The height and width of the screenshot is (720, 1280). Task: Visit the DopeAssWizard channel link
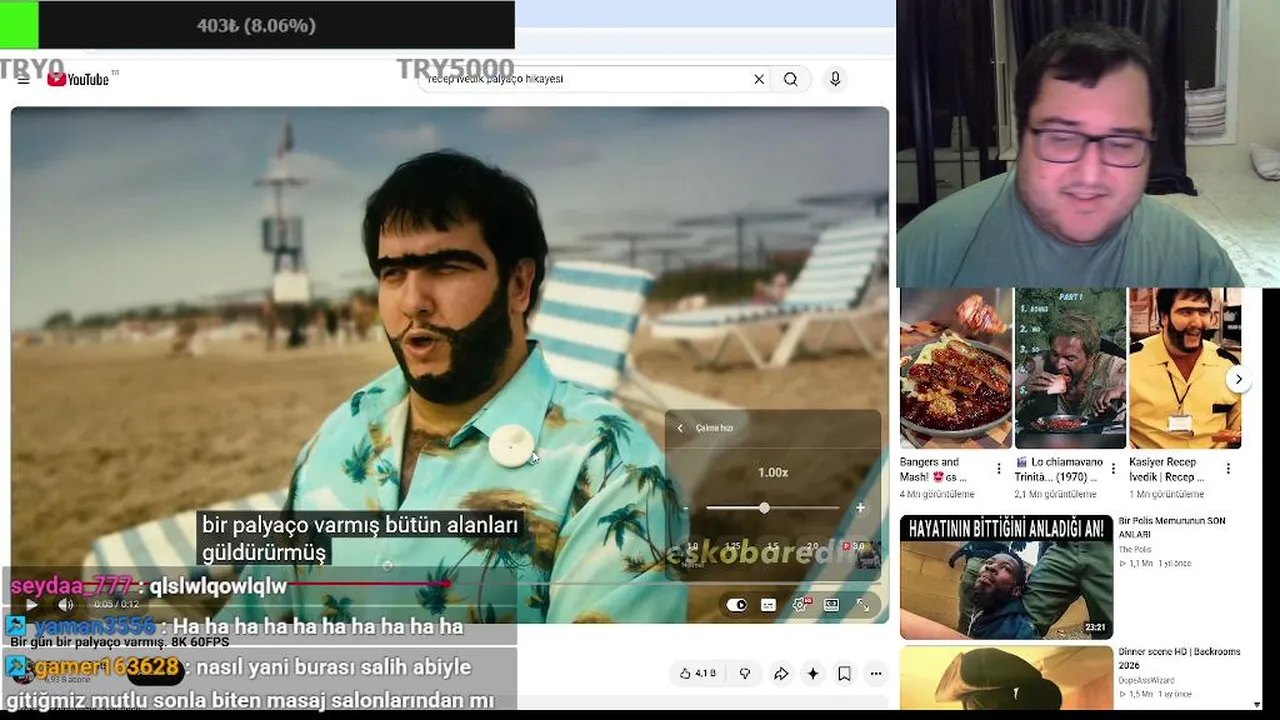pos(1147,680)
